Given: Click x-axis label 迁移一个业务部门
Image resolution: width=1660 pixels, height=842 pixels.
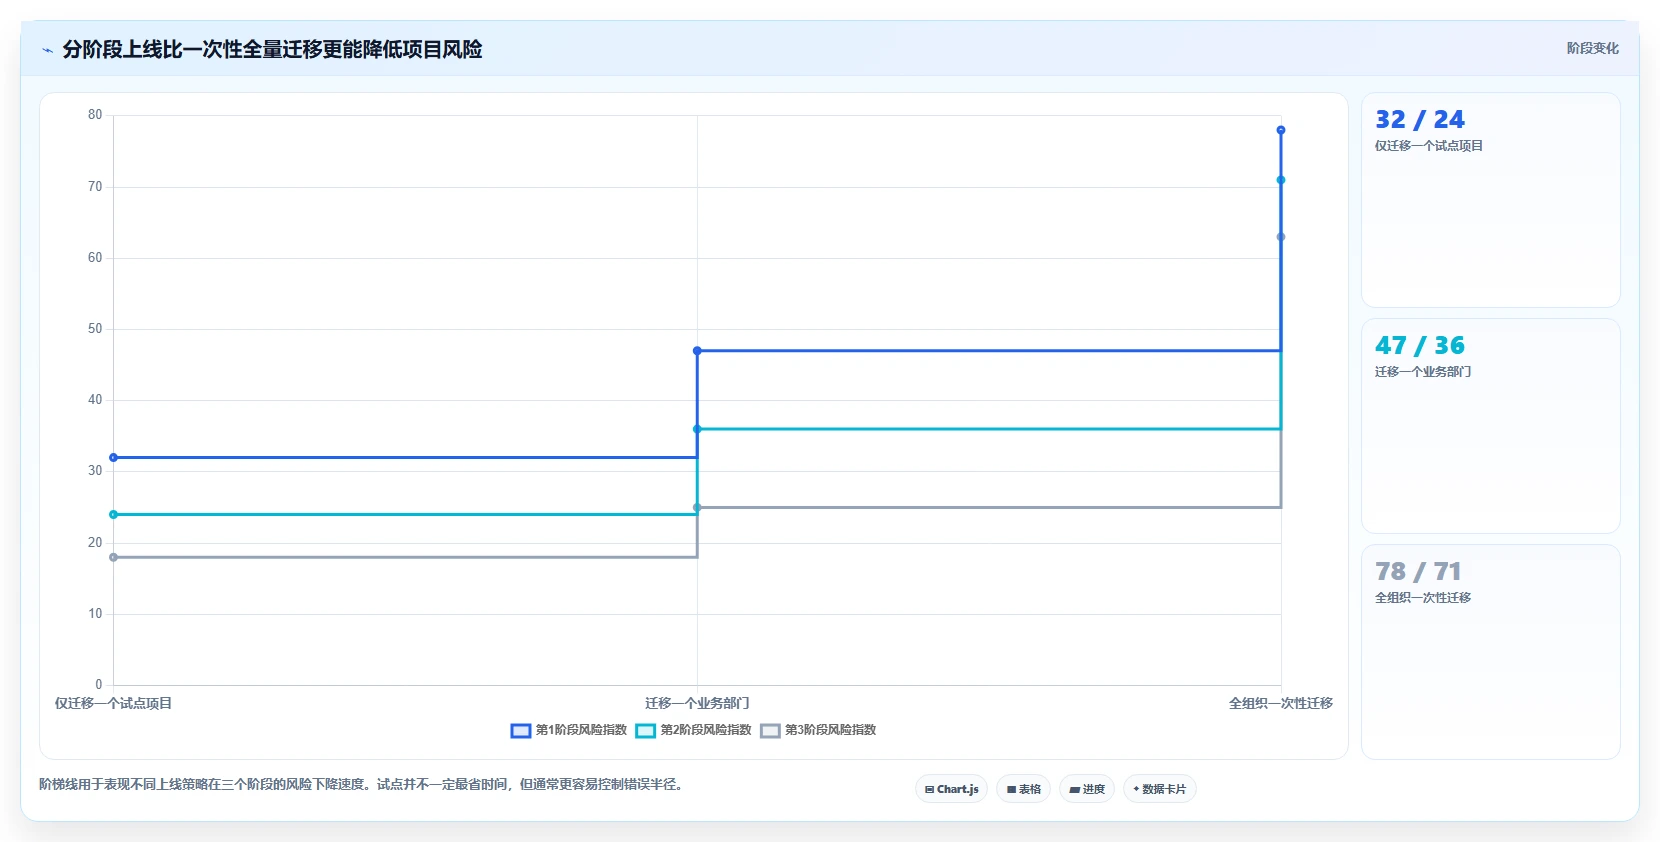Looking at the screenshot, I should [x=697, y=703].
